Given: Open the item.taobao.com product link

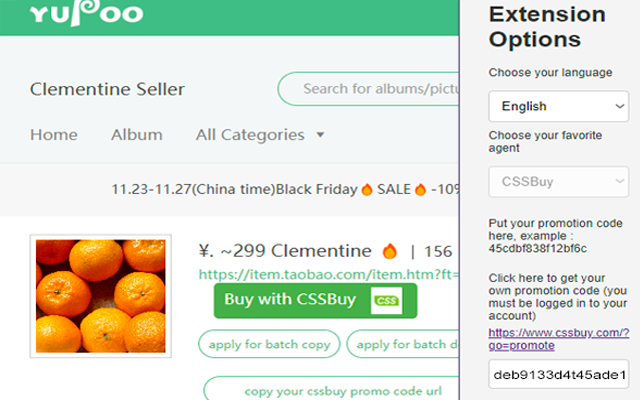Looking at the screenshot, I should pos(328,273).
